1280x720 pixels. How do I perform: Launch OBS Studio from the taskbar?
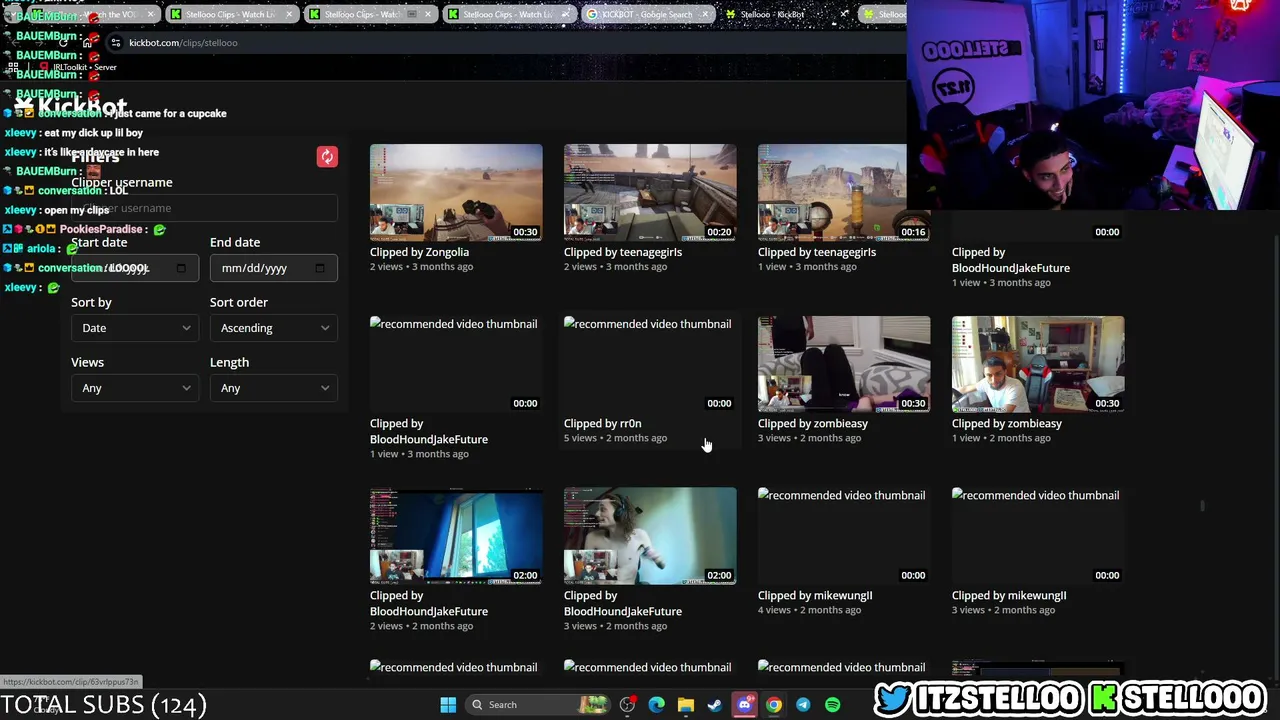click(x=627, y=705)
